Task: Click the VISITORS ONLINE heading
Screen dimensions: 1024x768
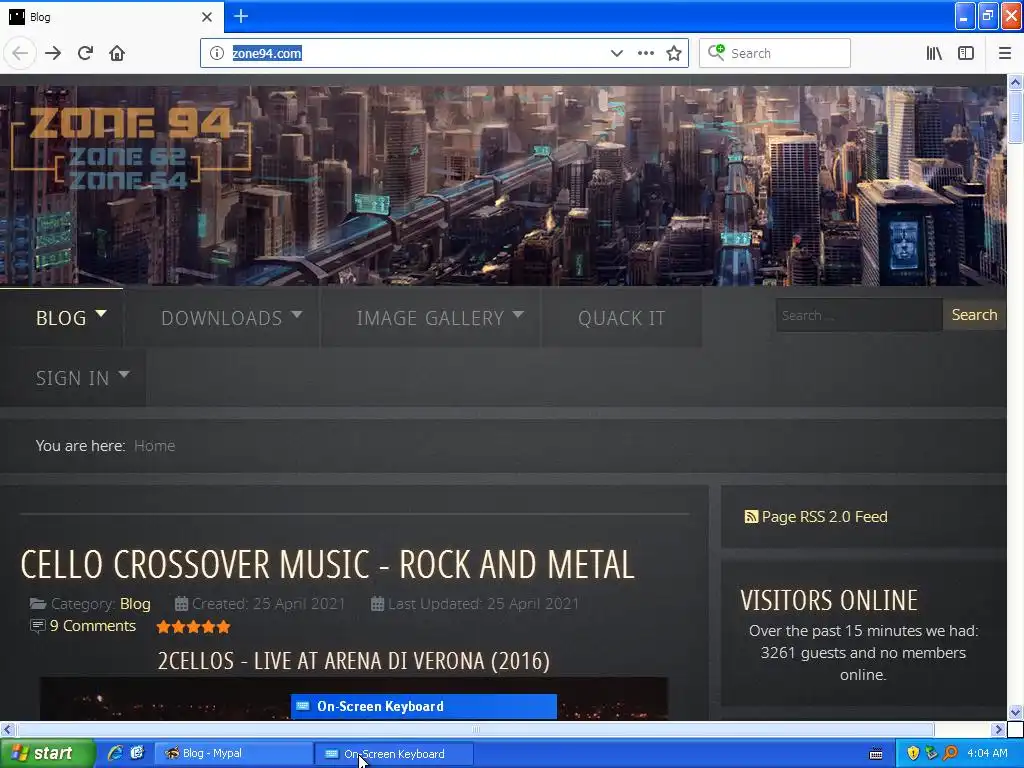Action: point(829,600)
